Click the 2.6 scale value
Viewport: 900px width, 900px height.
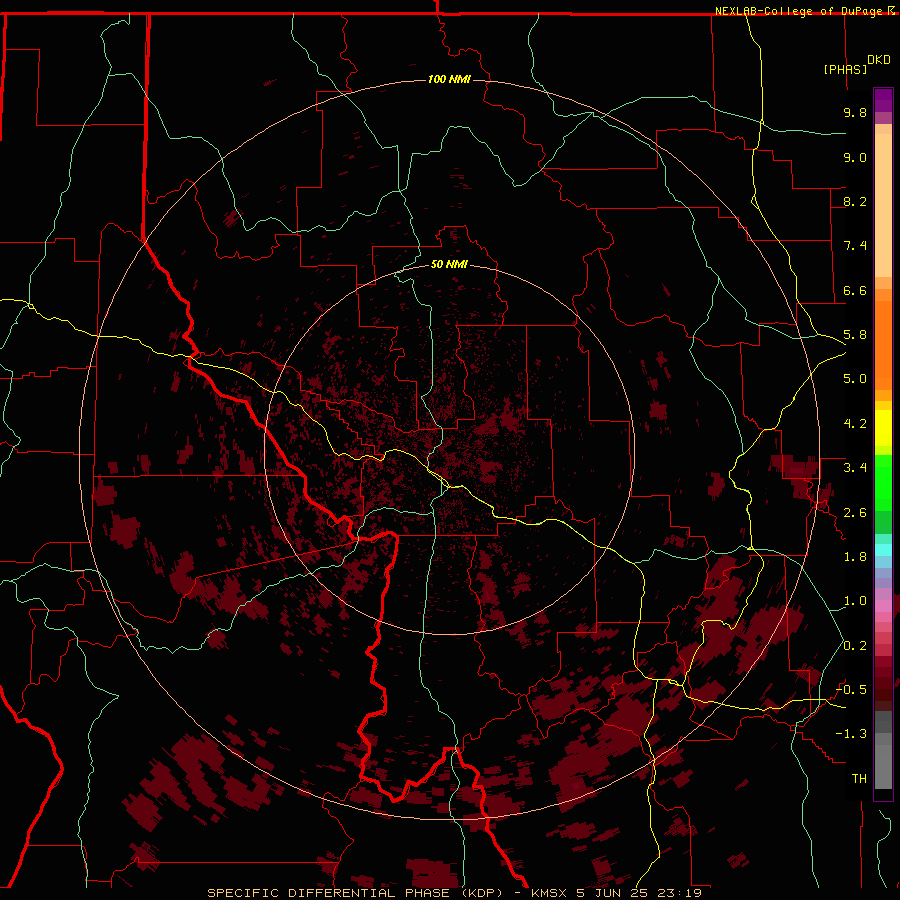point(855,513)
